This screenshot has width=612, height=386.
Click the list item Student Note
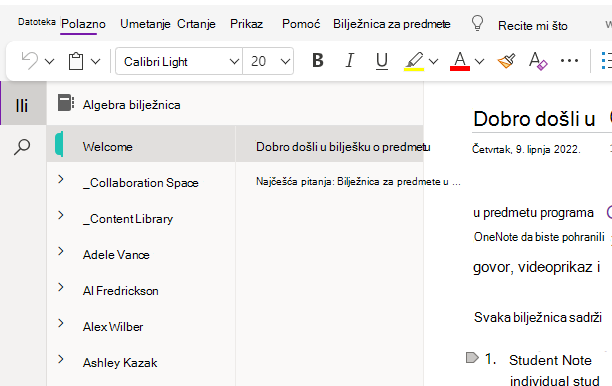550,360
